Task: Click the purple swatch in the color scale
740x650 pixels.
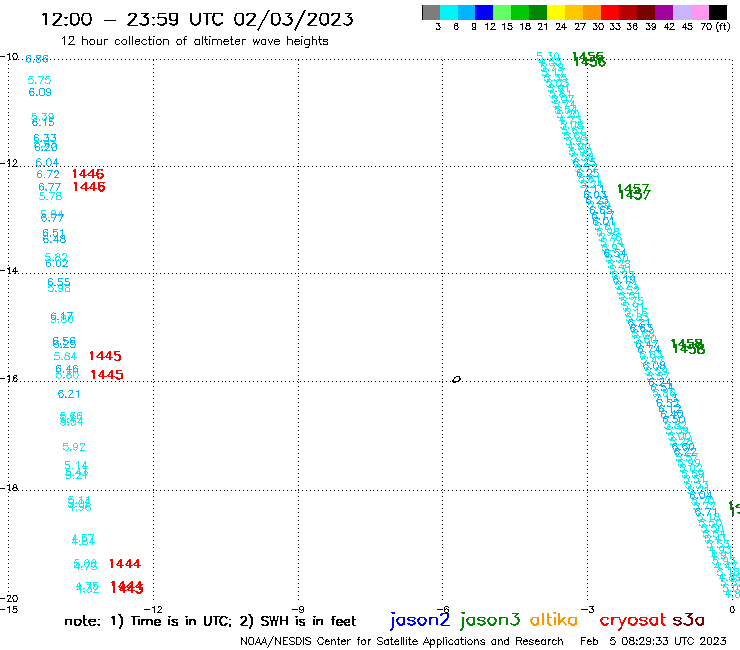Action: tap(664, 12)
